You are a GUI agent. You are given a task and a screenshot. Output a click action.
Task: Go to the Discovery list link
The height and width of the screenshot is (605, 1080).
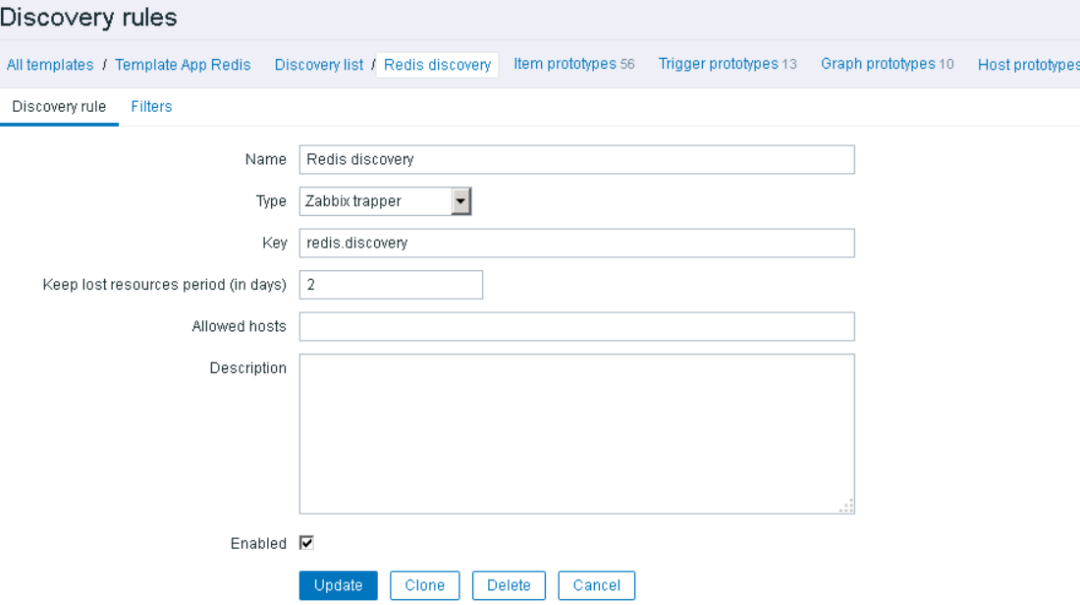[x=318, y=65]
